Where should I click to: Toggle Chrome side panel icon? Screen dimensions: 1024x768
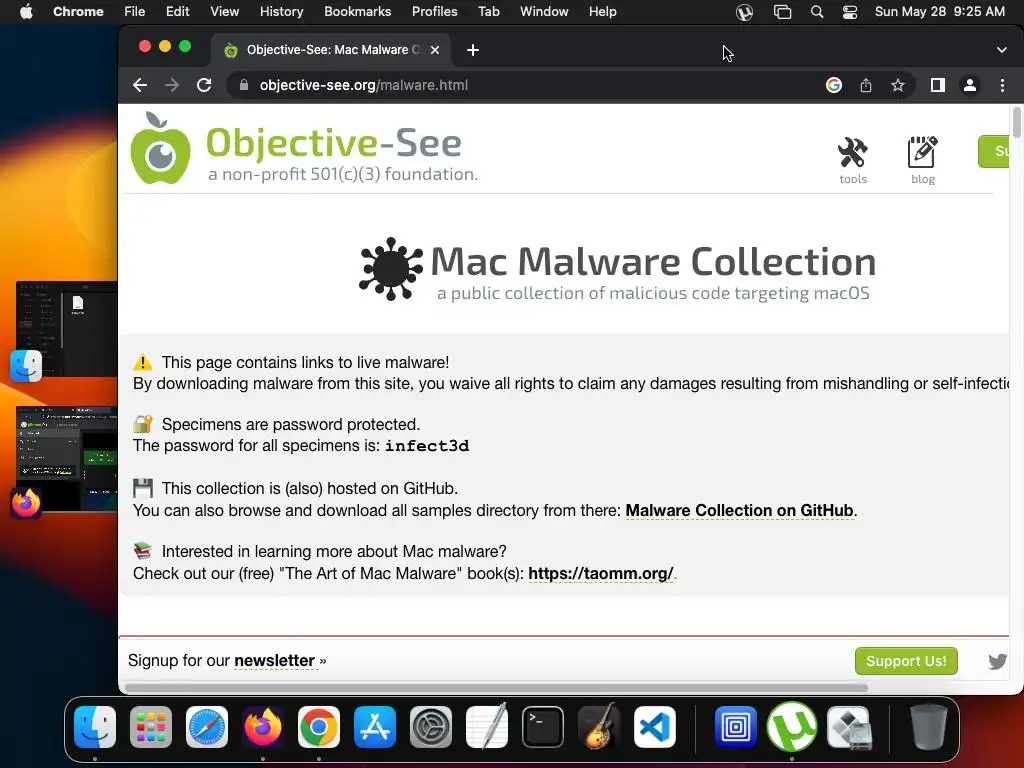(938, 85)
